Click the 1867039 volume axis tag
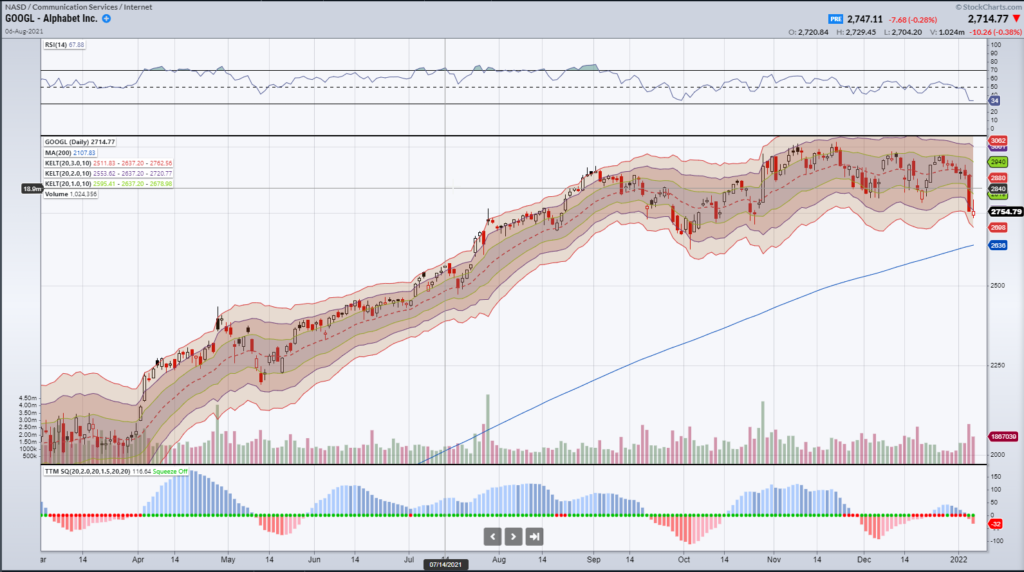 click(x=1004, y=436)
